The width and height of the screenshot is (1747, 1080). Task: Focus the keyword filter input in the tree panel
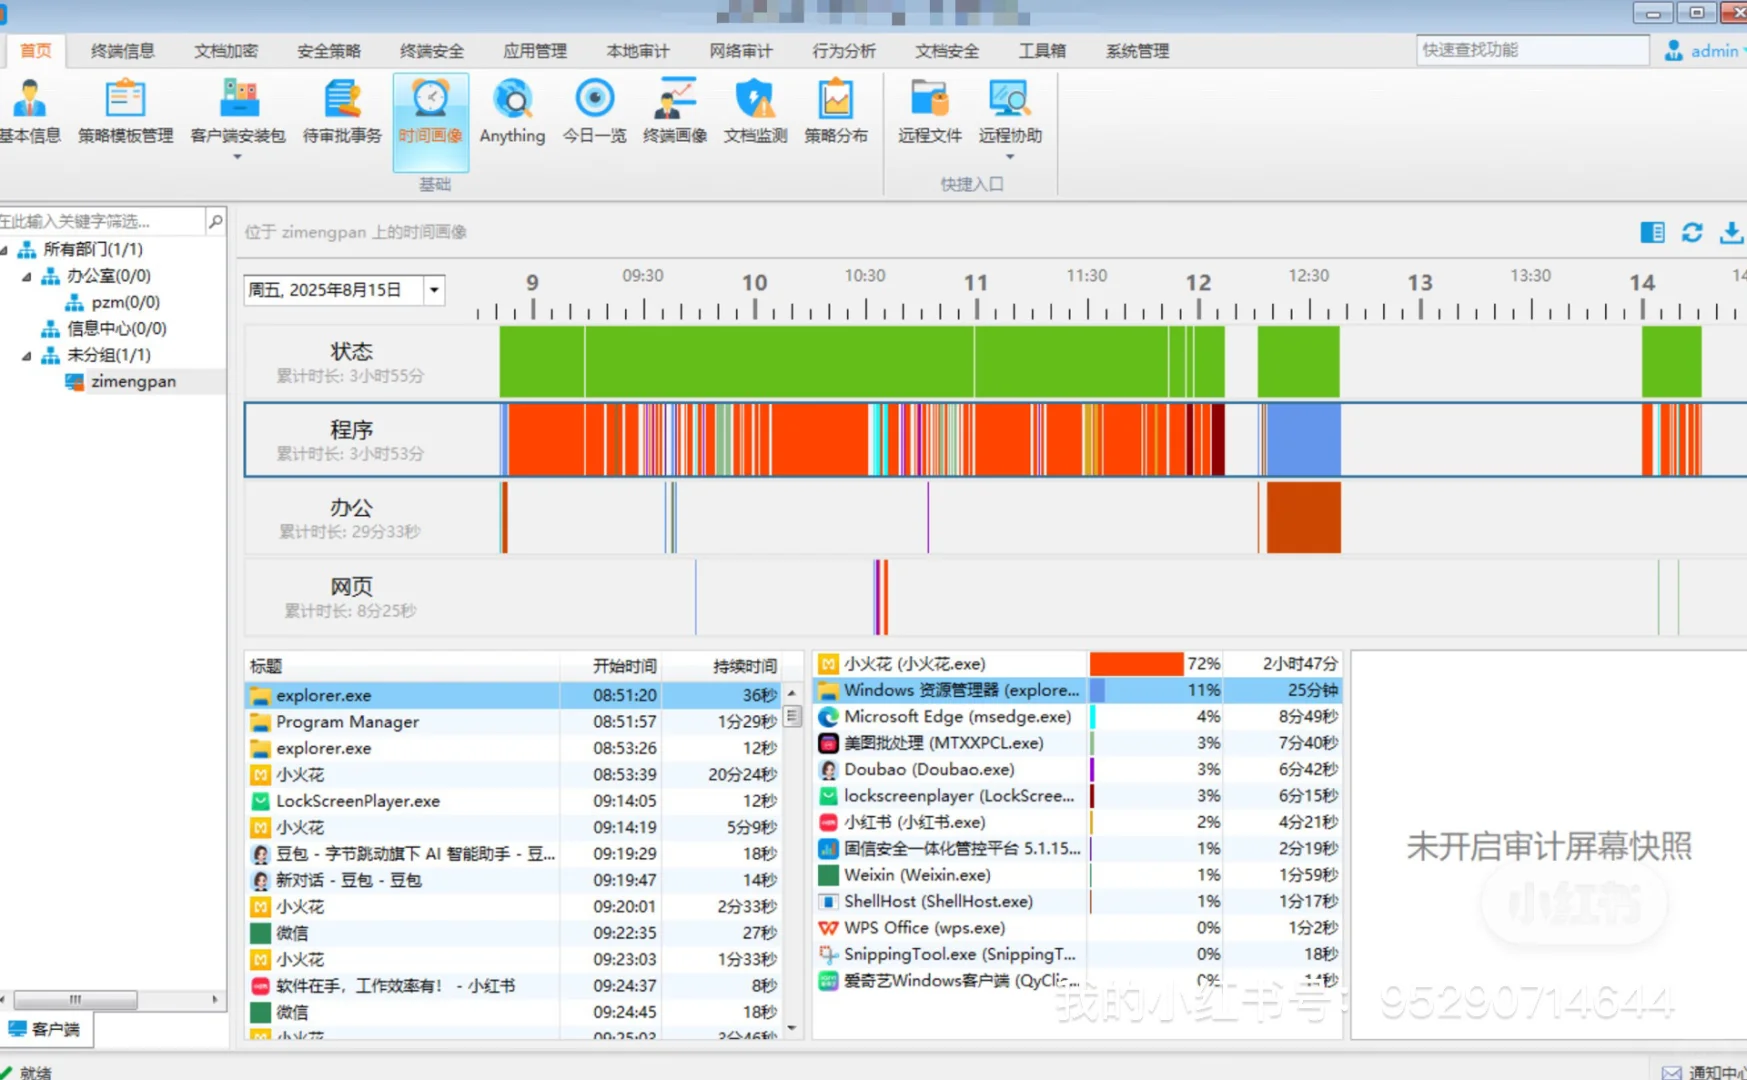pos(102,221)
